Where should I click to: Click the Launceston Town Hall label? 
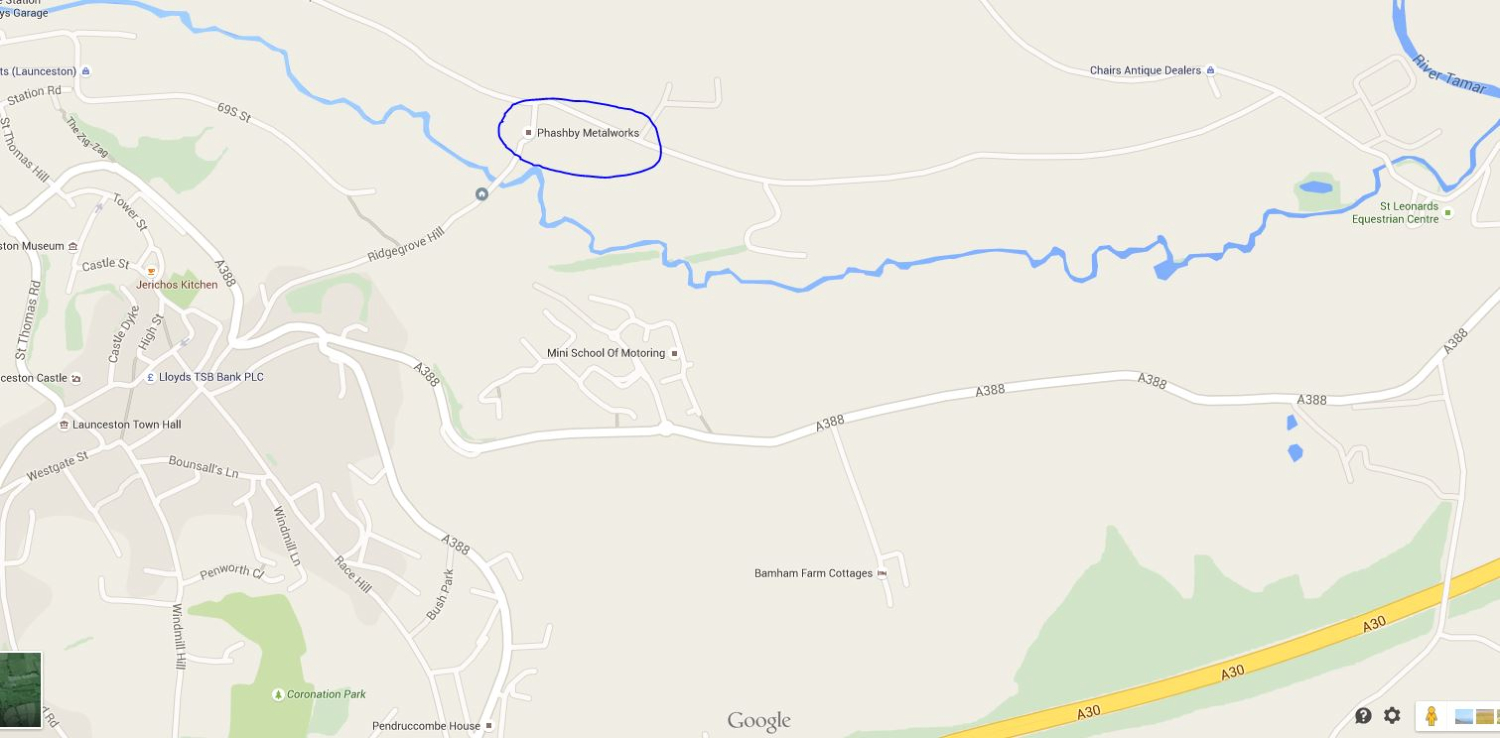tap(127, 425)
